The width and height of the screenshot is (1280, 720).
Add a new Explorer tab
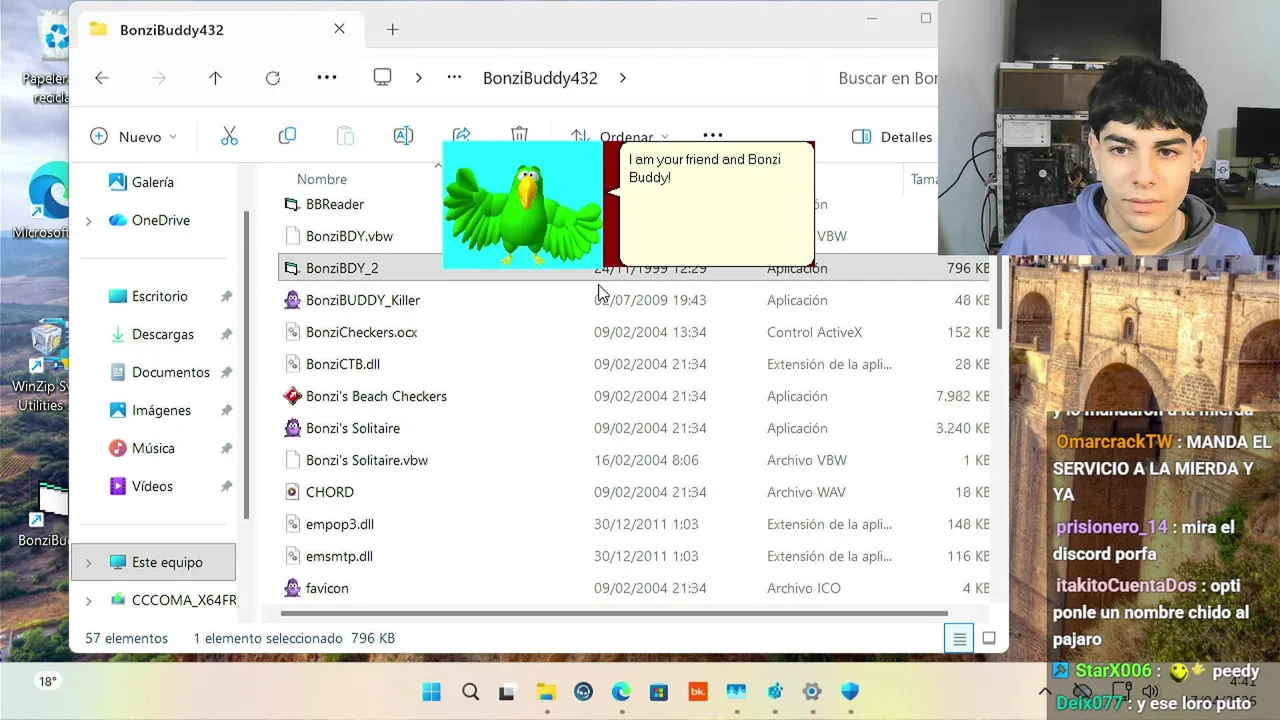pos(392,29)
